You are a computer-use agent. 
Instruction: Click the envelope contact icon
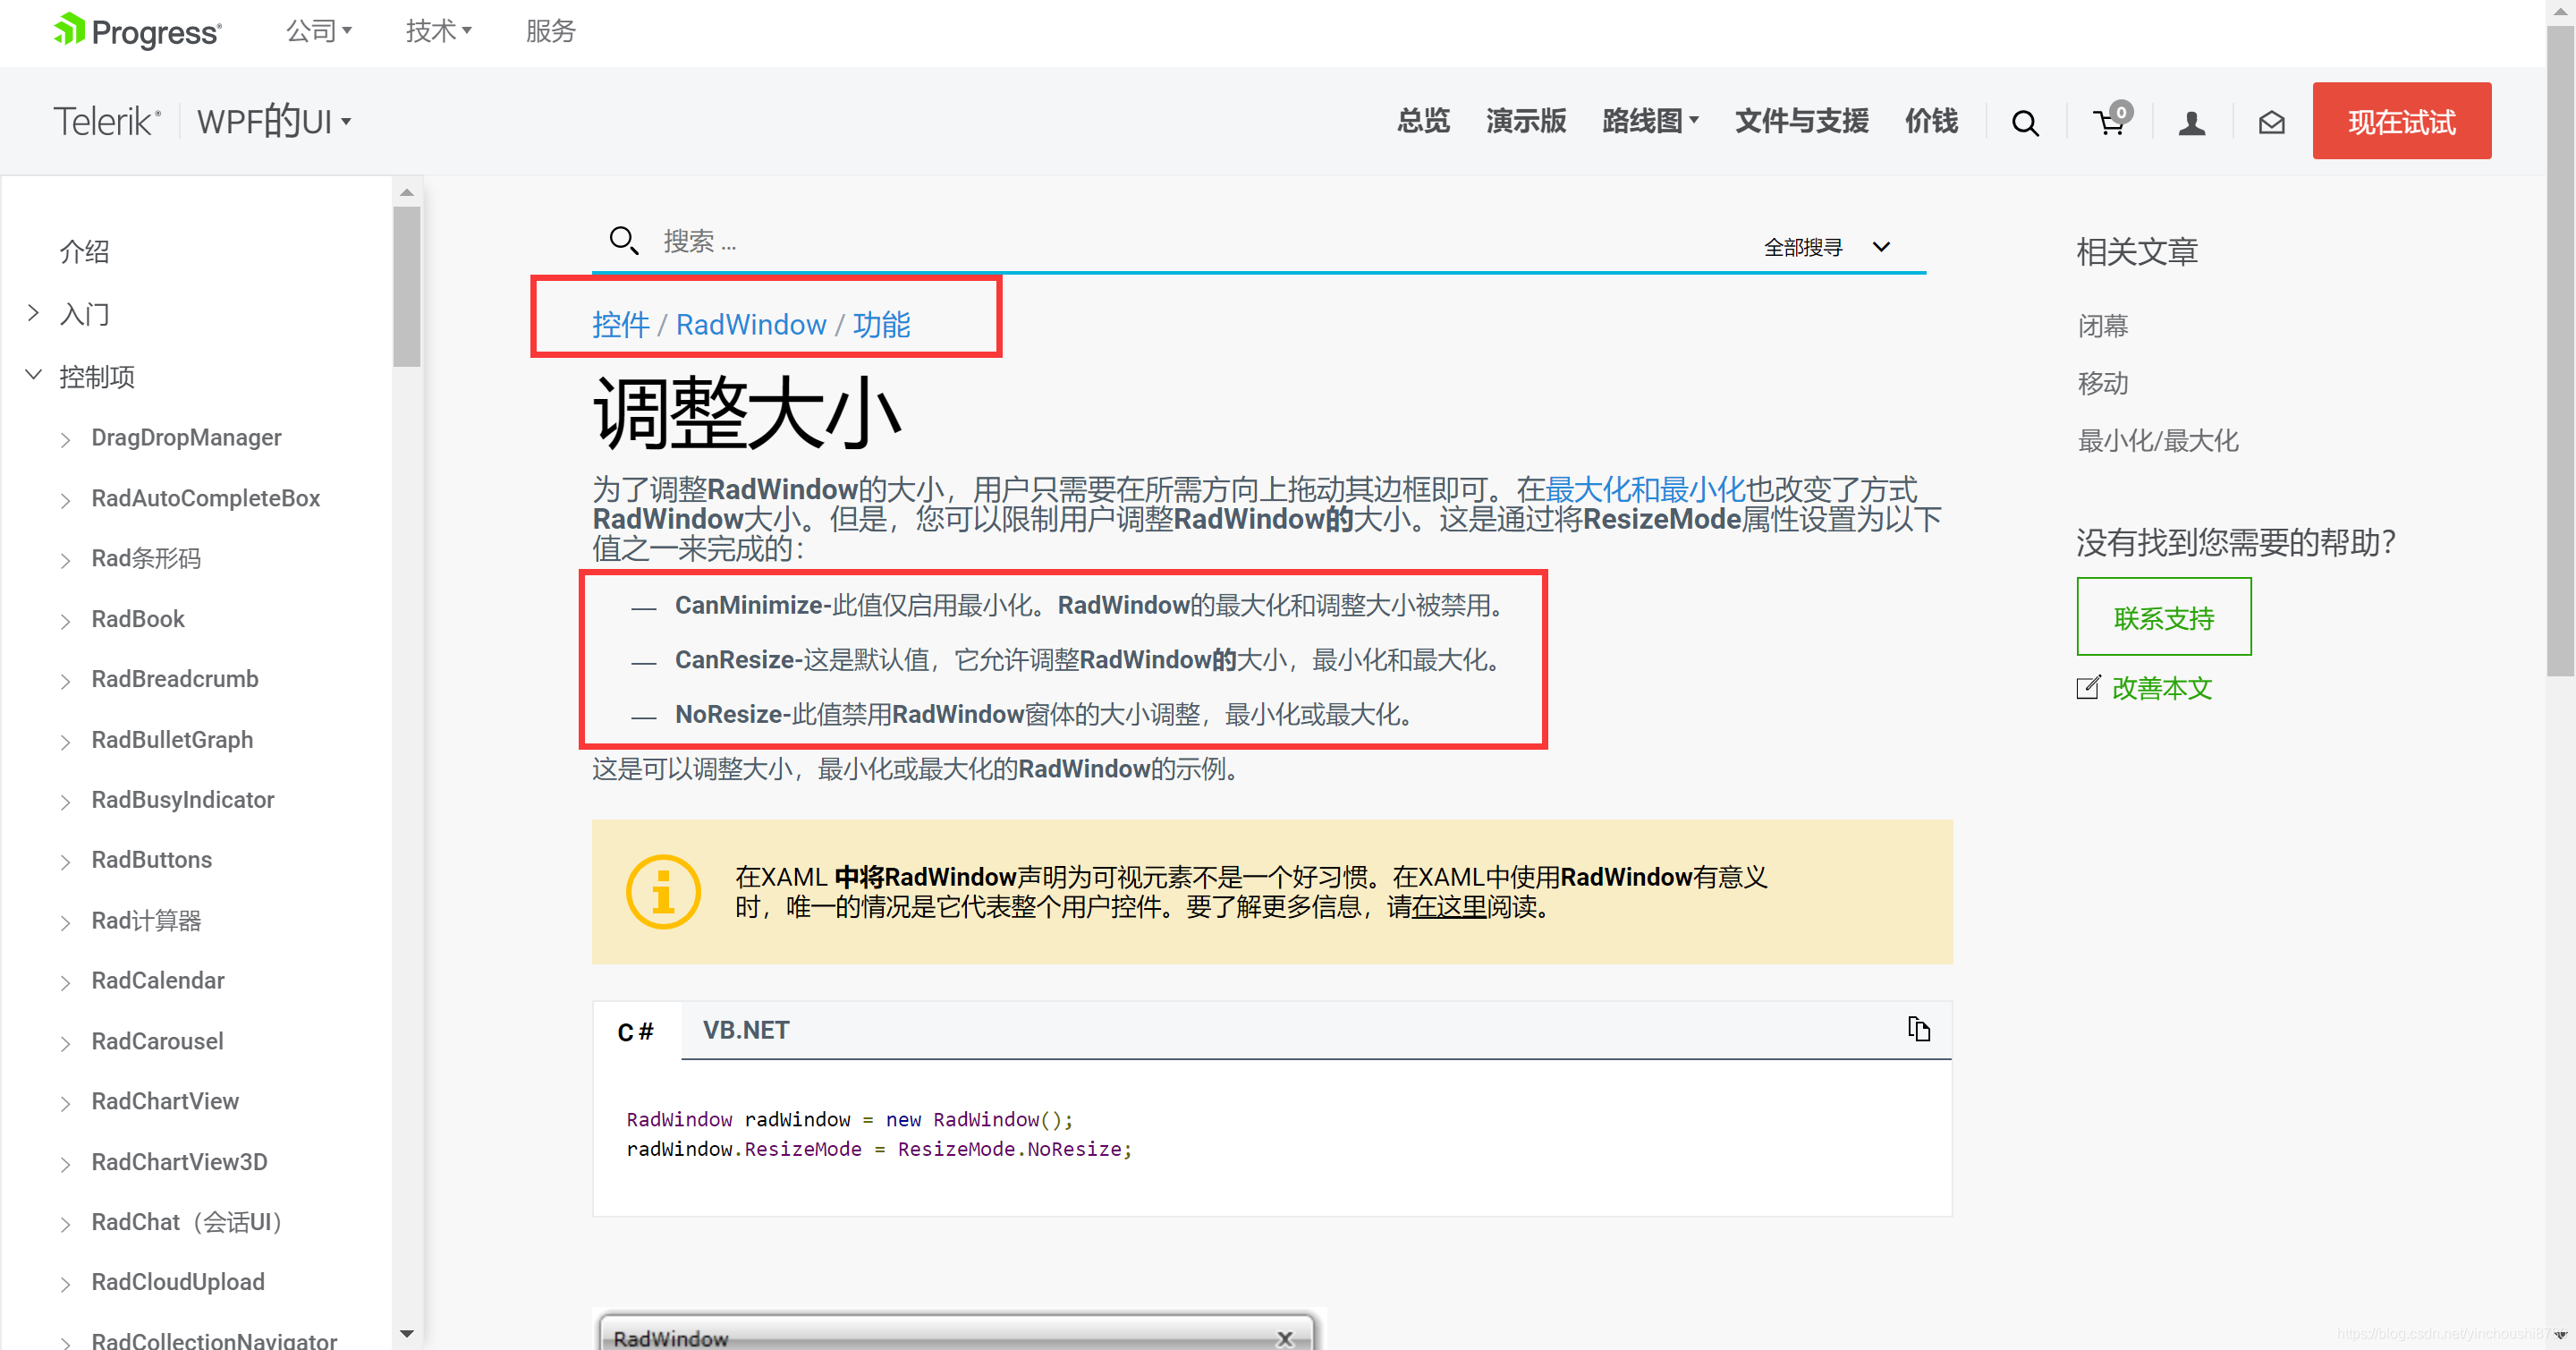2271,123
